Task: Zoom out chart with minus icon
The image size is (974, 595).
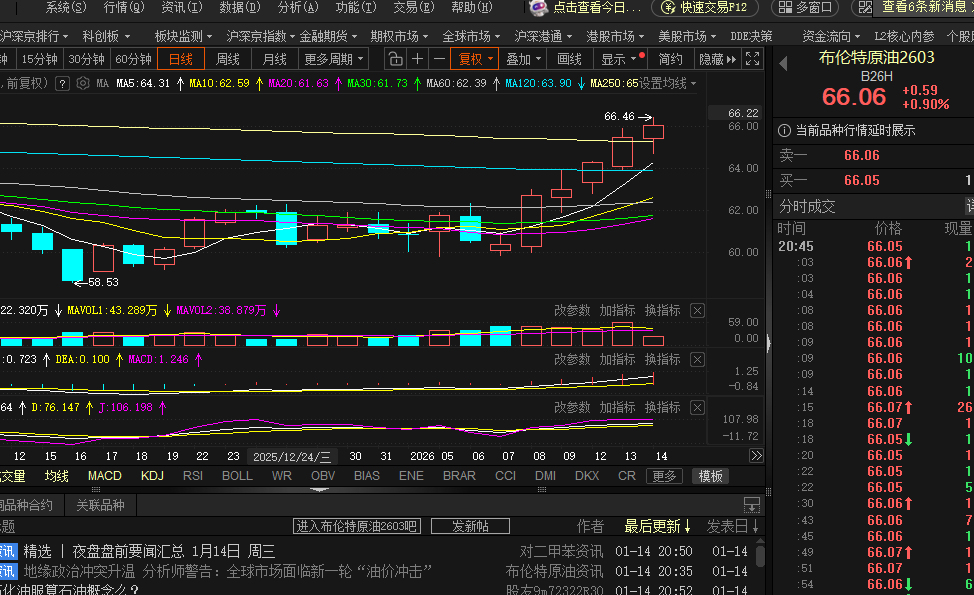Action: (439, 60)
